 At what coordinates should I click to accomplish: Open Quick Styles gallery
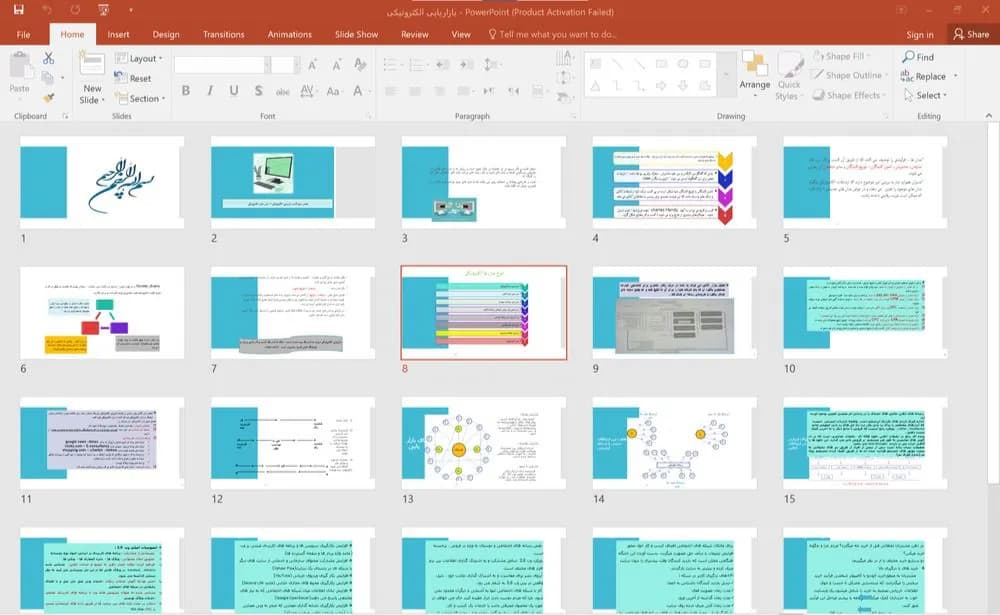click(x=789, y=77)
